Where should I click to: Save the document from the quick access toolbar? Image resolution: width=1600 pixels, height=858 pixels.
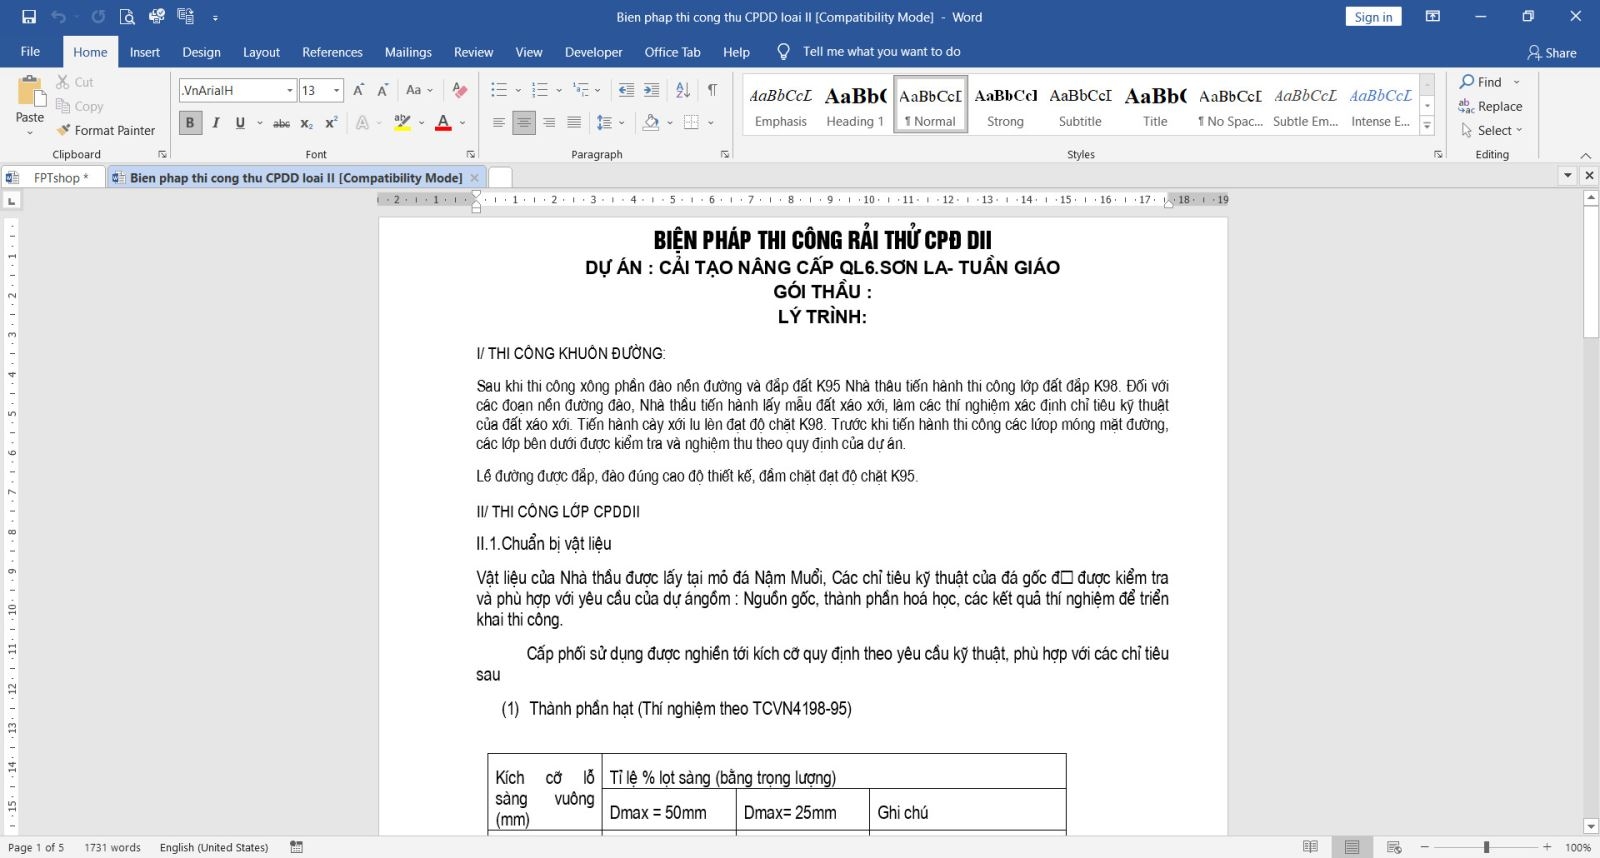click(29, 16)
